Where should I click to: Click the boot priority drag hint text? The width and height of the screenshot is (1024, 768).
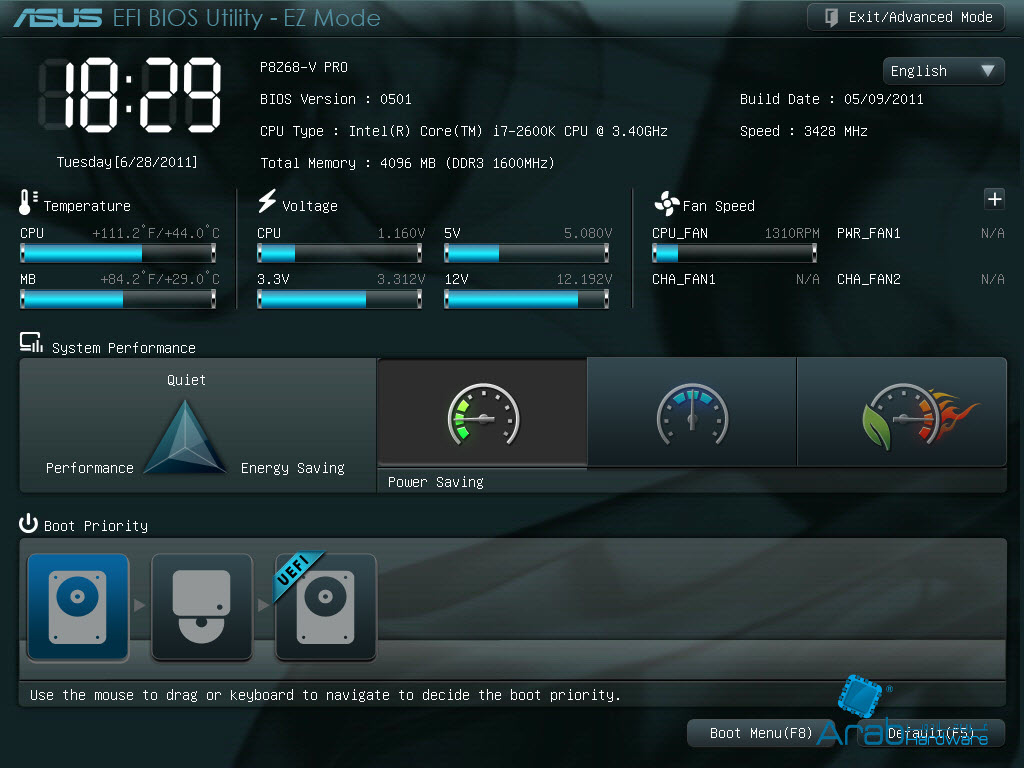pos(325,695)
